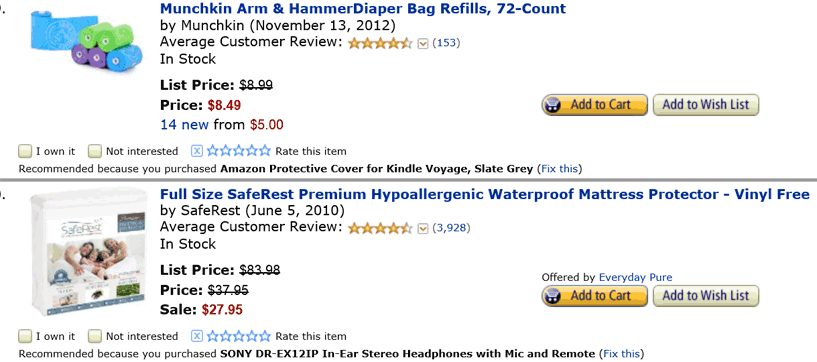Screen dimensions: 817x362
Task: Rate Munchkin diaper bags five stars
Action: 265,151
